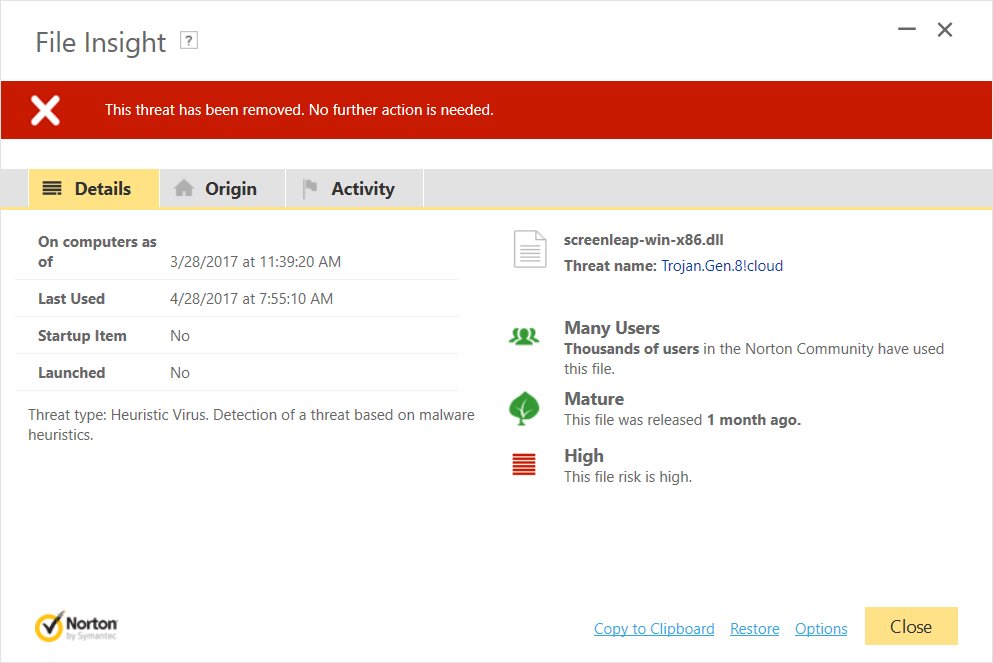Click the Launched label
This screenshot has height=663, width=993.
click(x=72, y=373)
